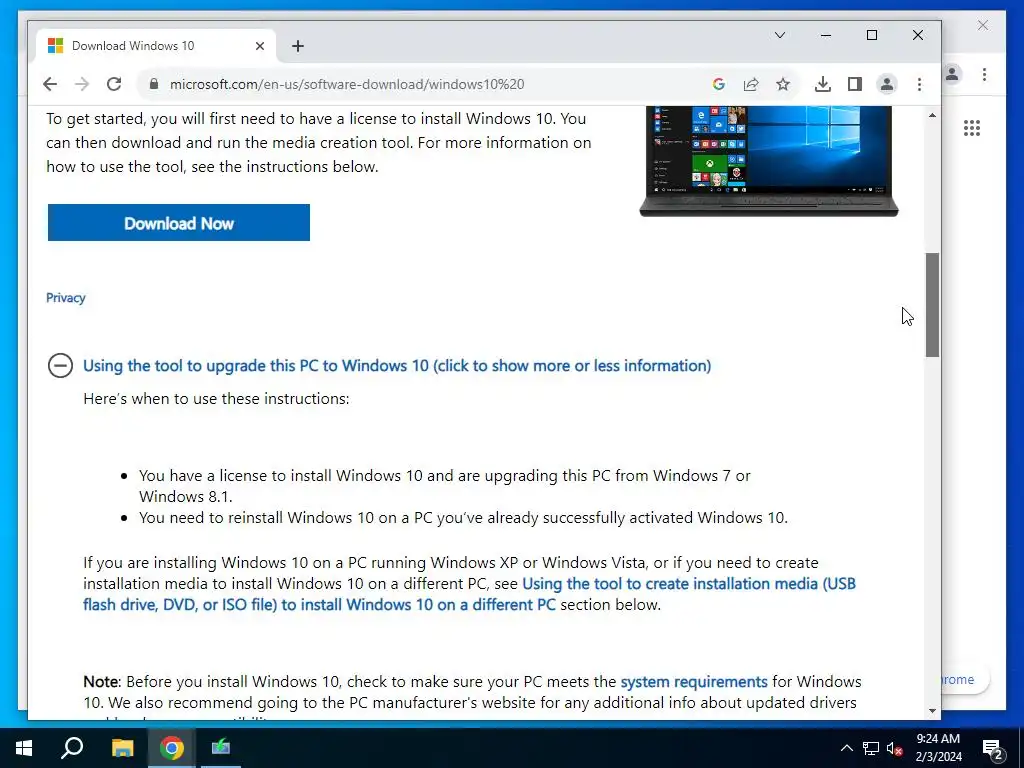Open Chrome downloads icon
1024x768 pixels.
(x=823, y=84)
